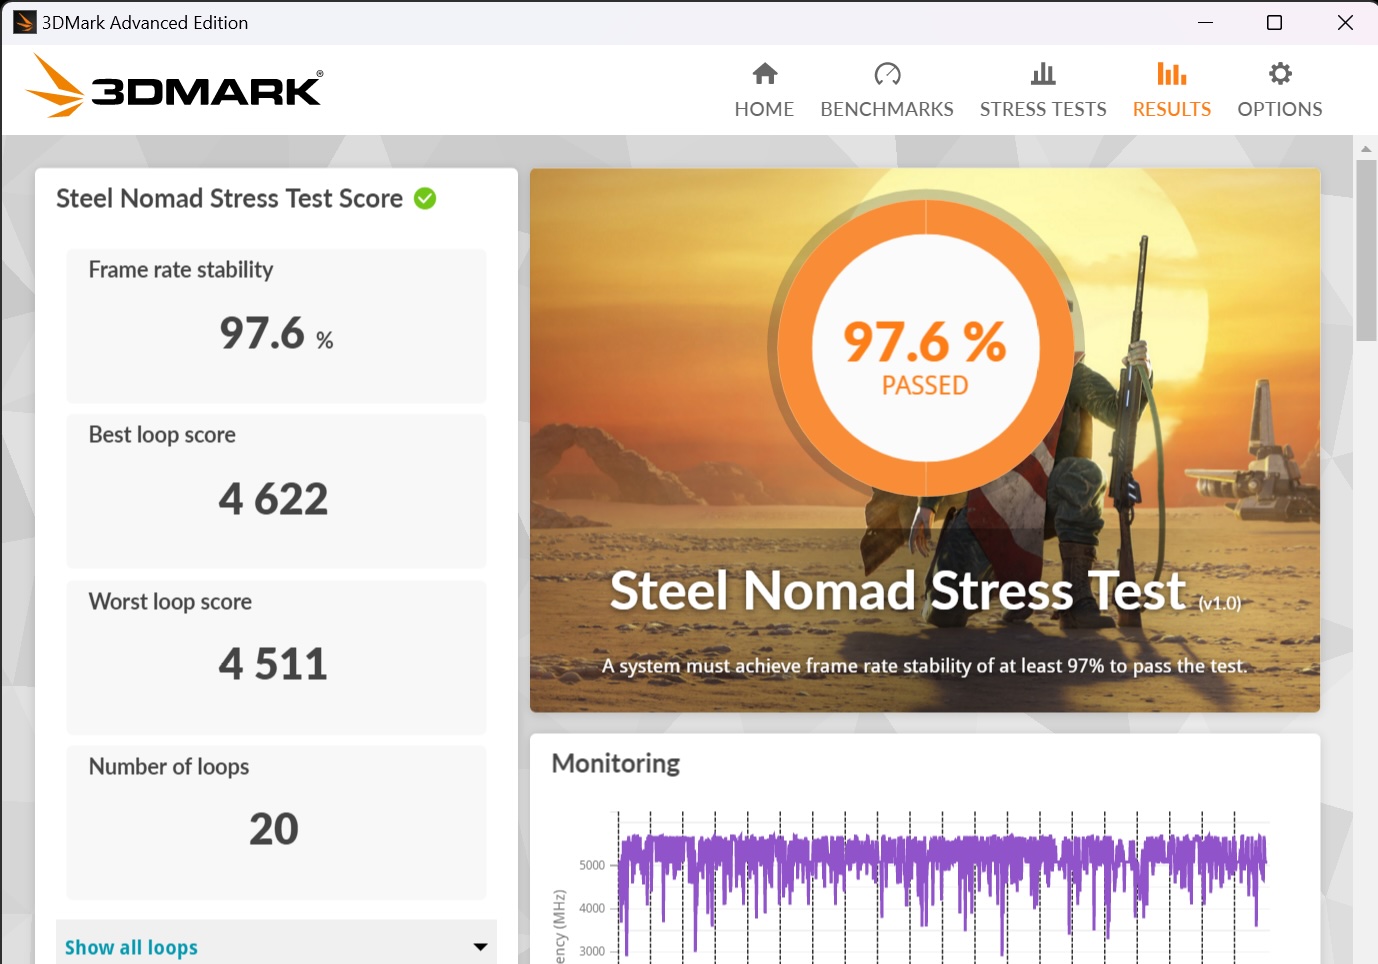Click the Best loop score label

click(x=162, y=435)
